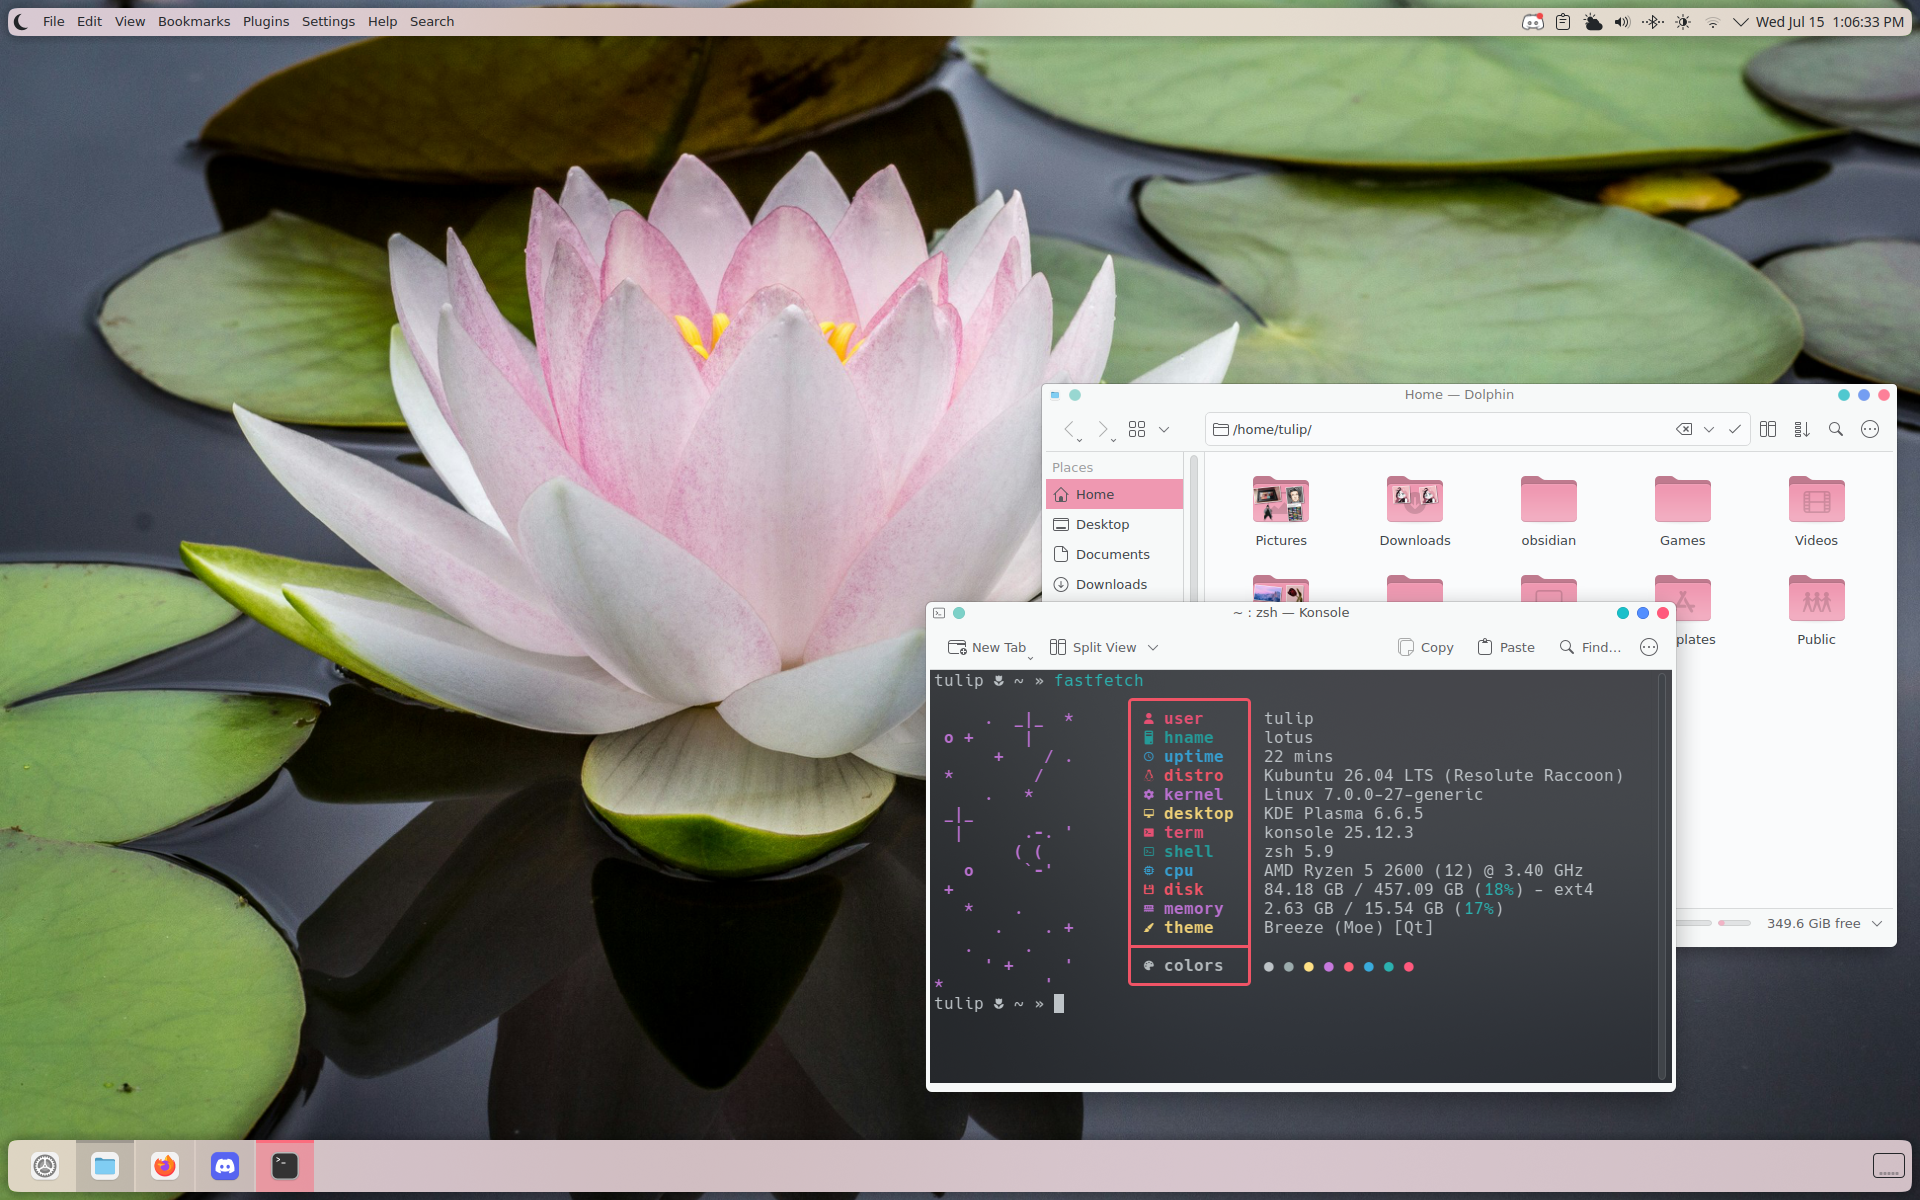This screenshot has height=1200, width=1920.
Task: Expand the 349.6 GiB free dropdown
Action: click(x=1877, y=923)
